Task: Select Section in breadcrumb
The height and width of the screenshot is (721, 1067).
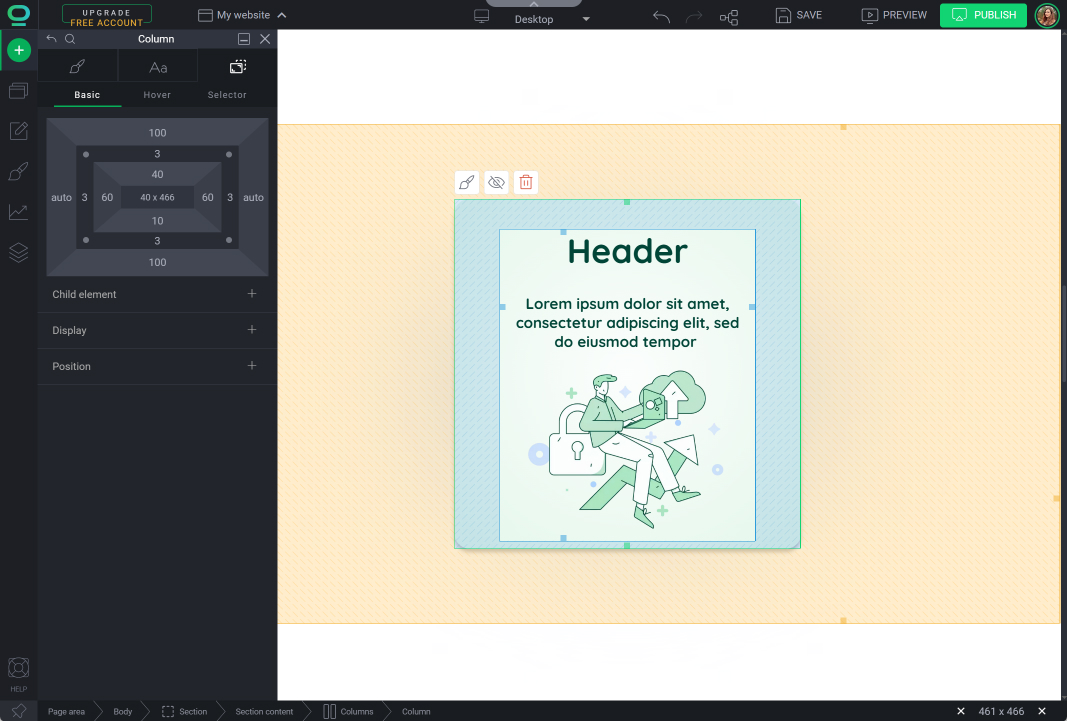Action: point(184,711)
